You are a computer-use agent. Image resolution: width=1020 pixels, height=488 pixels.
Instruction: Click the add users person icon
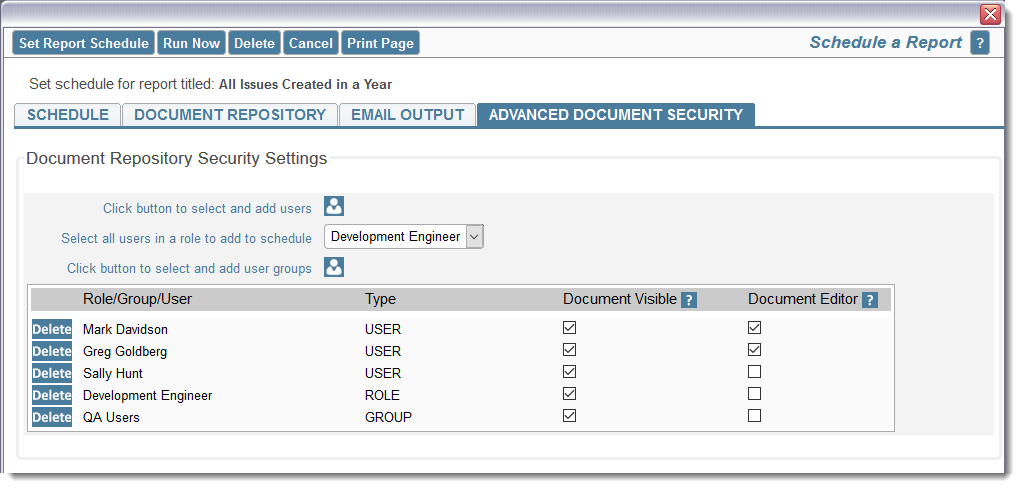pos(334,206)
